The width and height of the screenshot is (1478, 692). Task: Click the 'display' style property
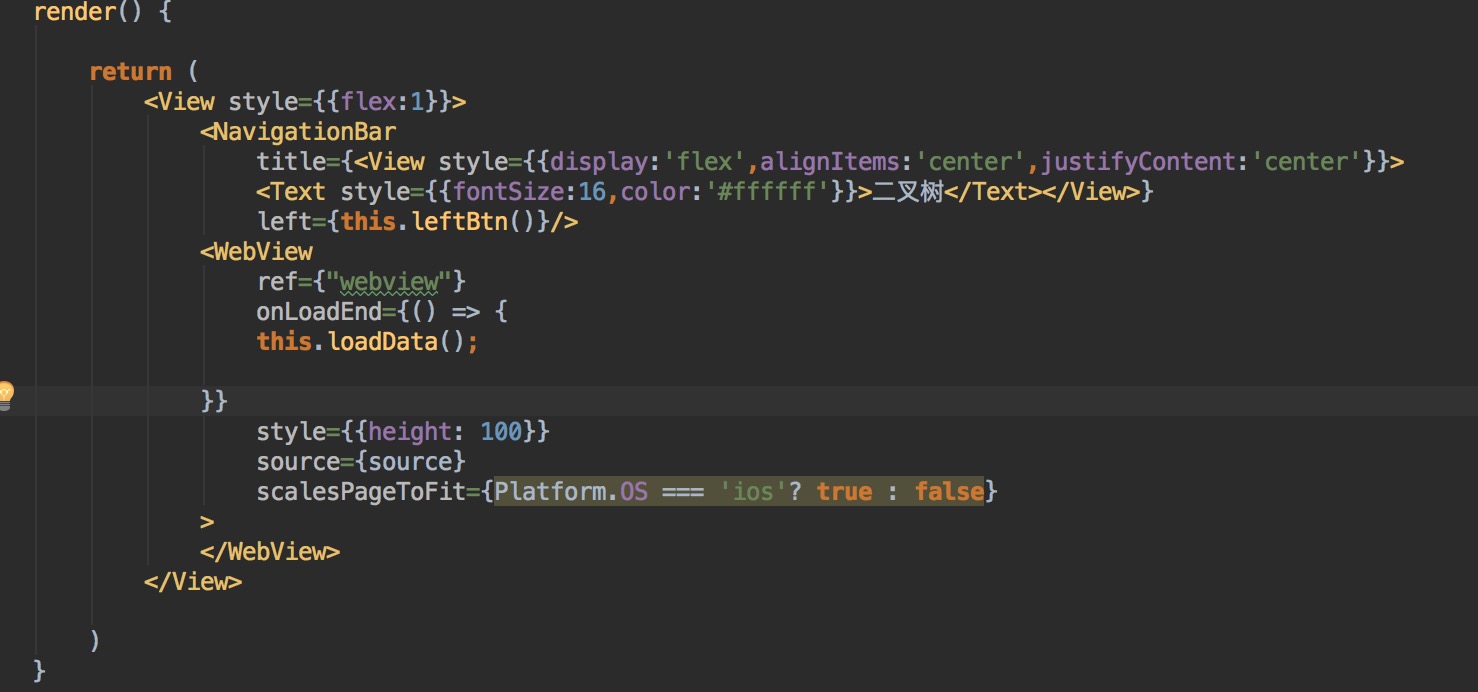[599, 162]
